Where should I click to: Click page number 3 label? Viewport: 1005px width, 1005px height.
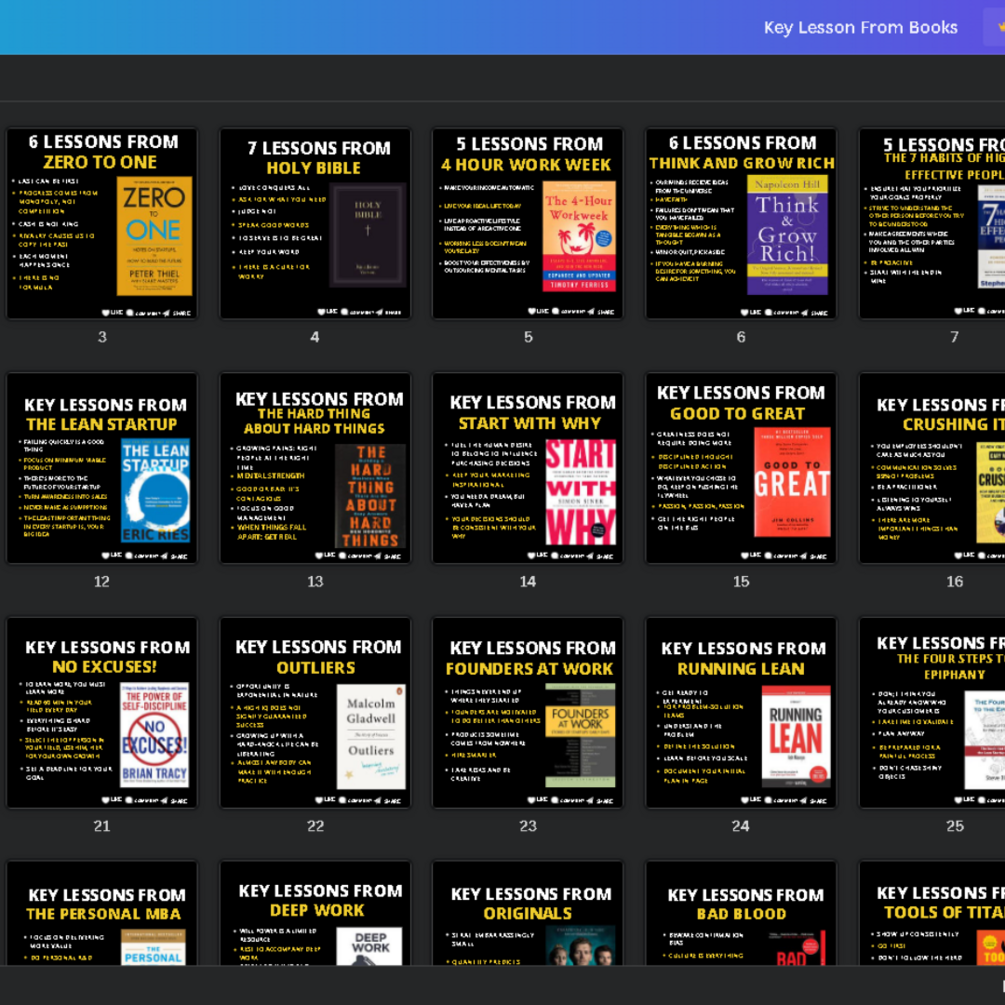click(x=102, y=337)
